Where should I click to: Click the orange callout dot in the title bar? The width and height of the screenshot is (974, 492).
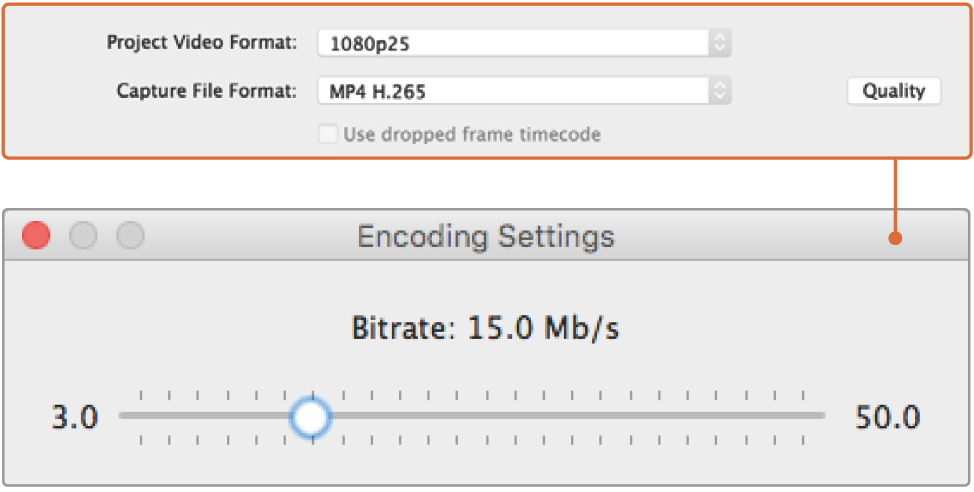pos(897,238)
